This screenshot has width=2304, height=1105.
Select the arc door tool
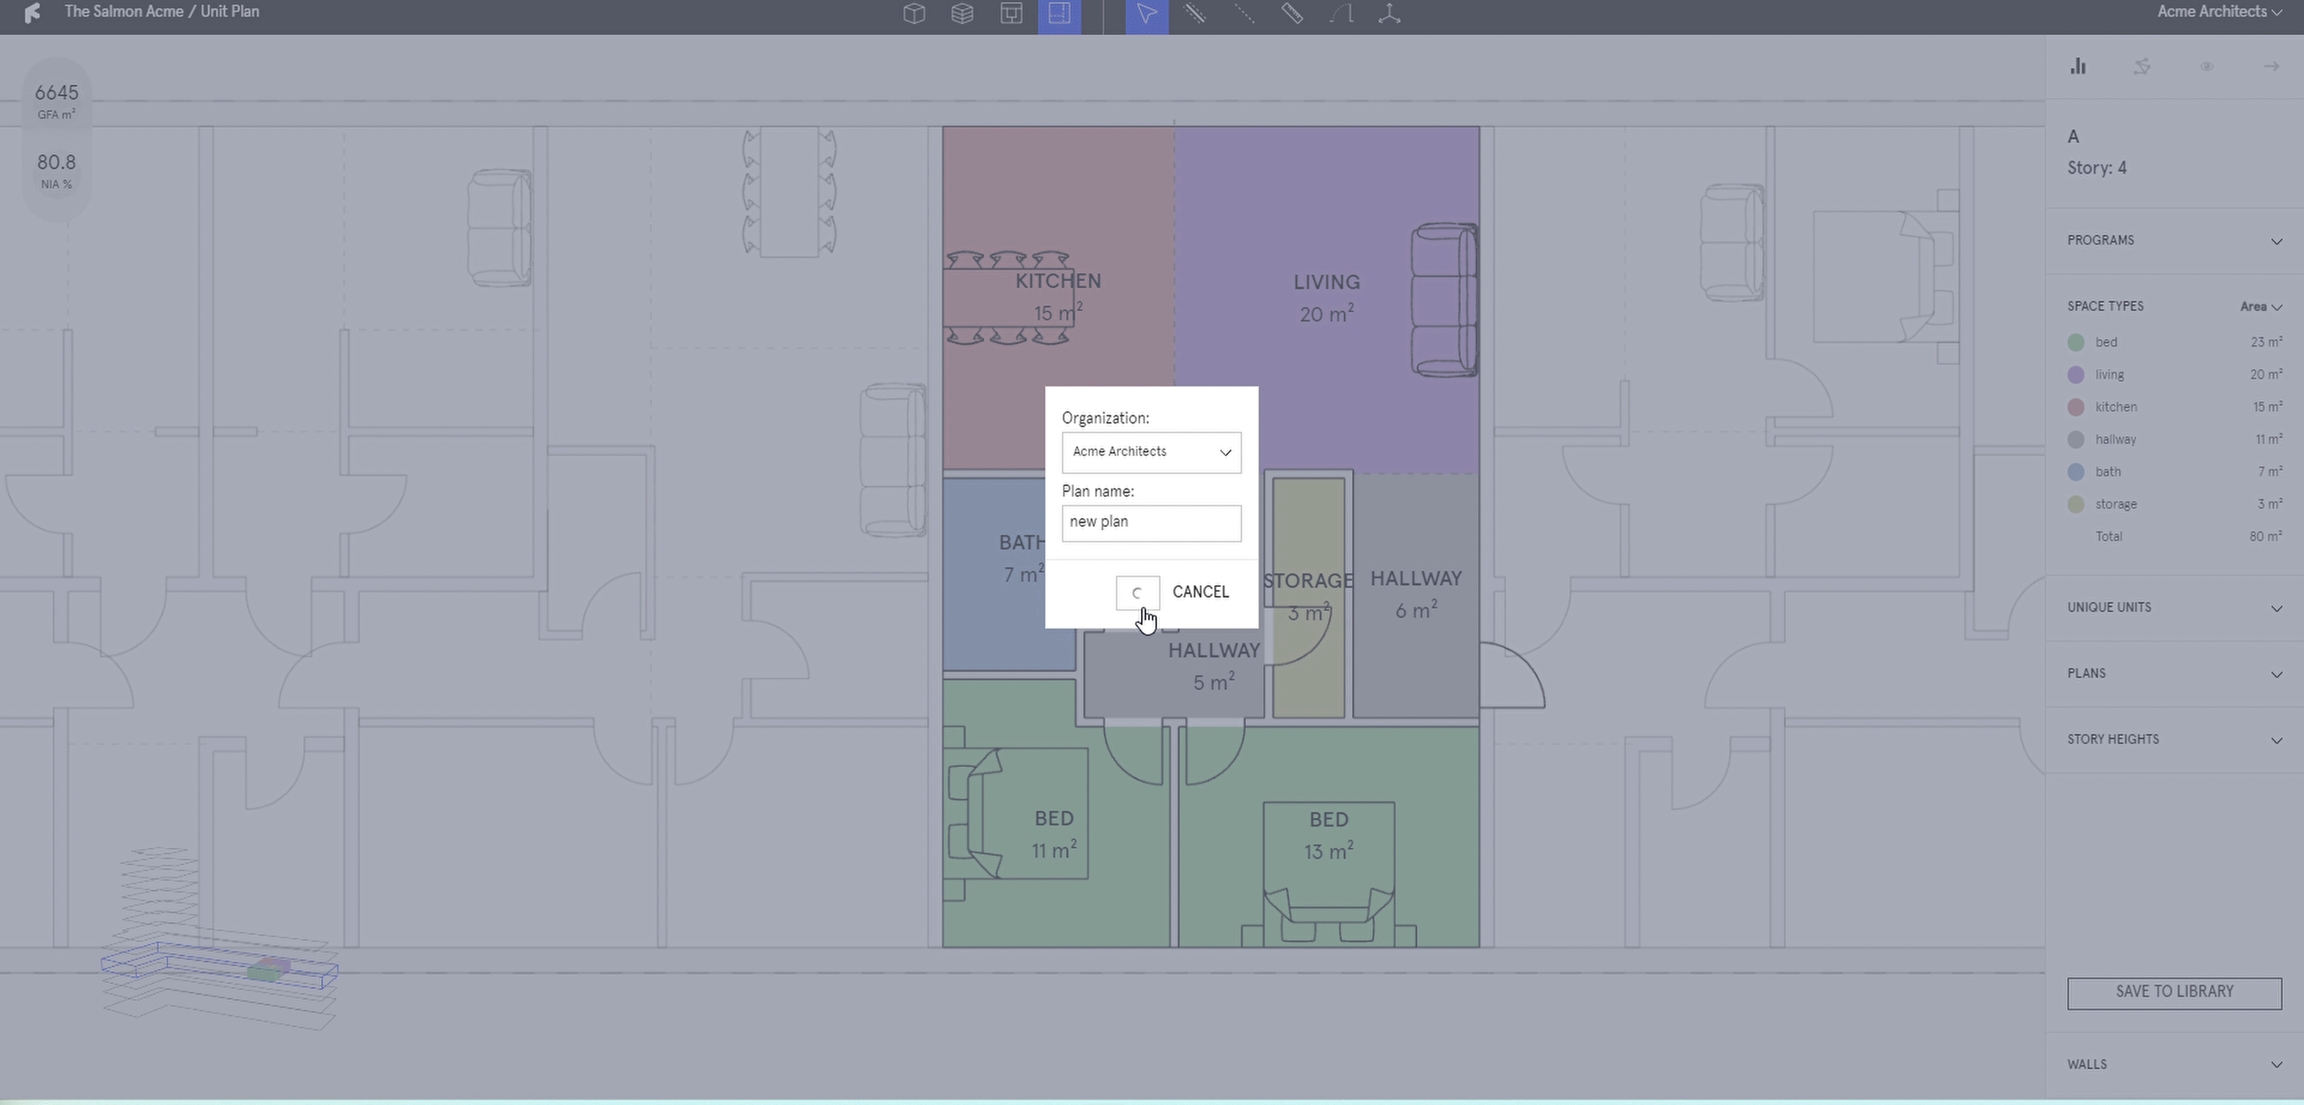[1341, 14]
